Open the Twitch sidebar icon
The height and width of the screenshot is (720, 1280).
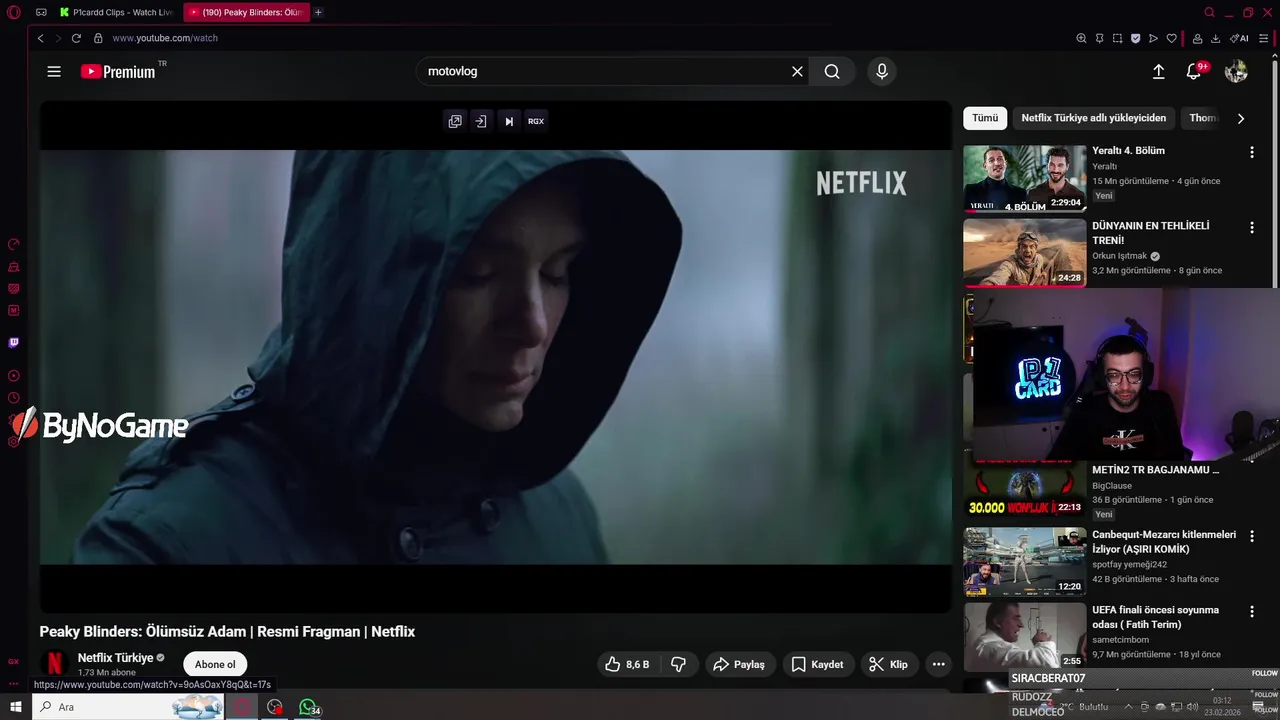point(14,343)
